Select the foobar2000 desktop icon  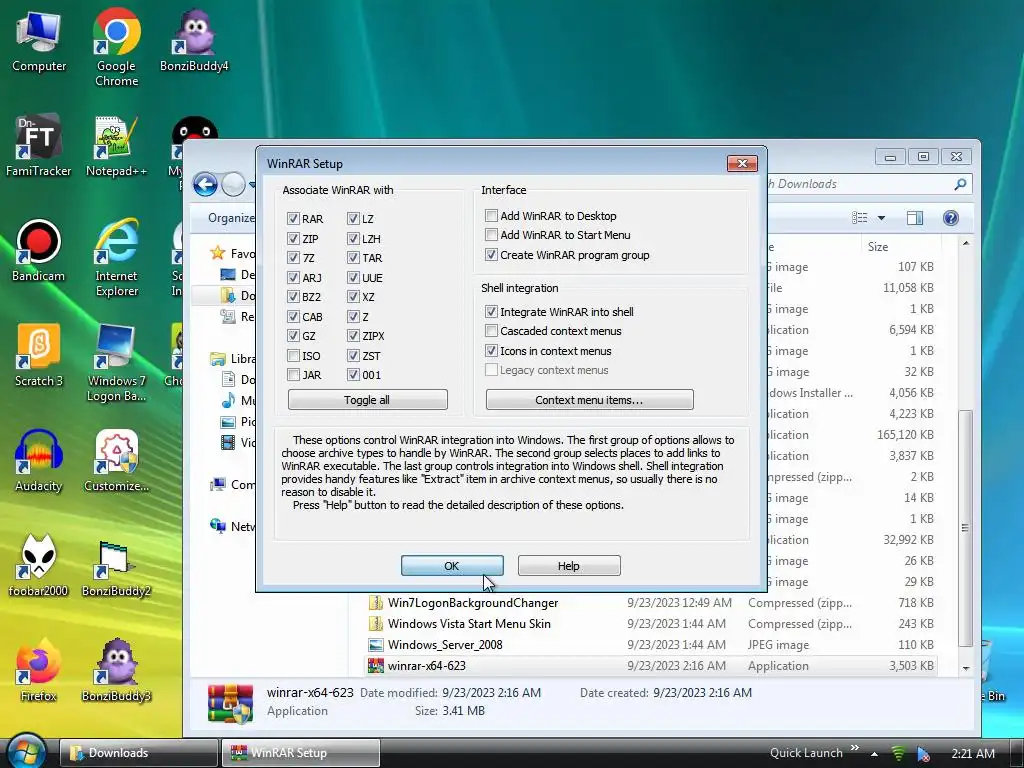point(38,566)
